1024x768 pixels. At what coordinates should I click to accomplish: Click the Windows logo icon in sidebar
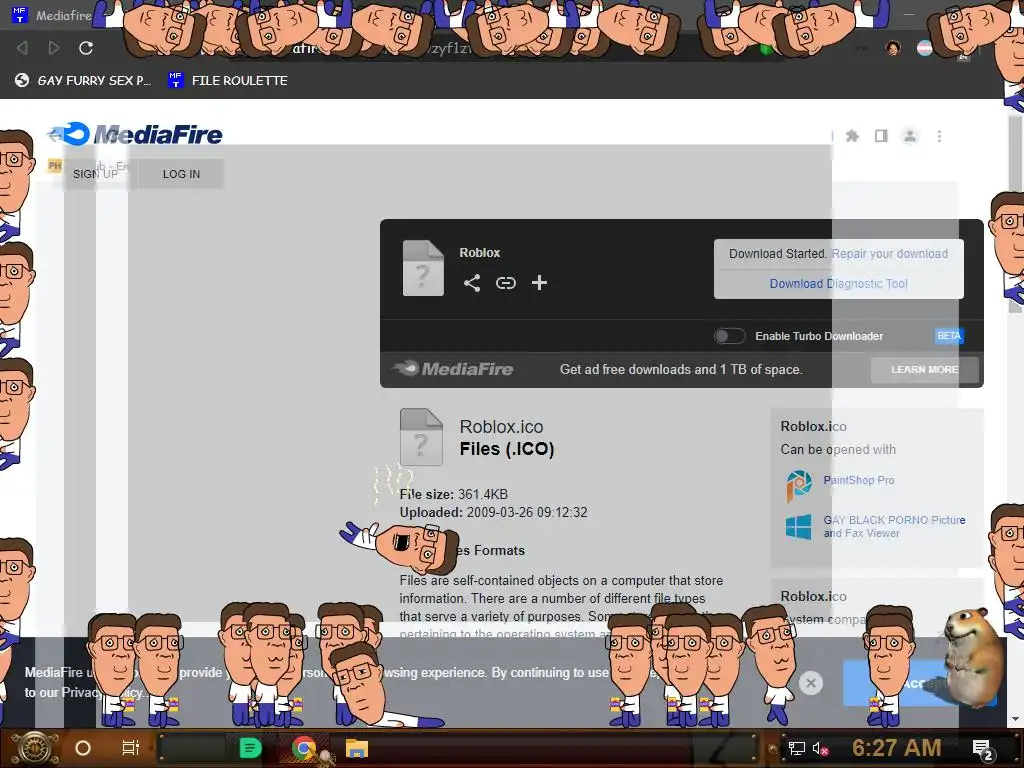(x=799, y=526)
